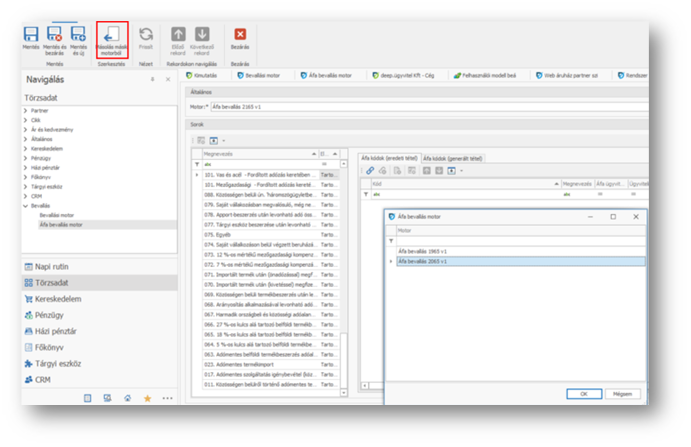This screenshot has width=691, height=447.
Task: Open the Pénzügy navigation module
Action: click(x=50, y=314)
